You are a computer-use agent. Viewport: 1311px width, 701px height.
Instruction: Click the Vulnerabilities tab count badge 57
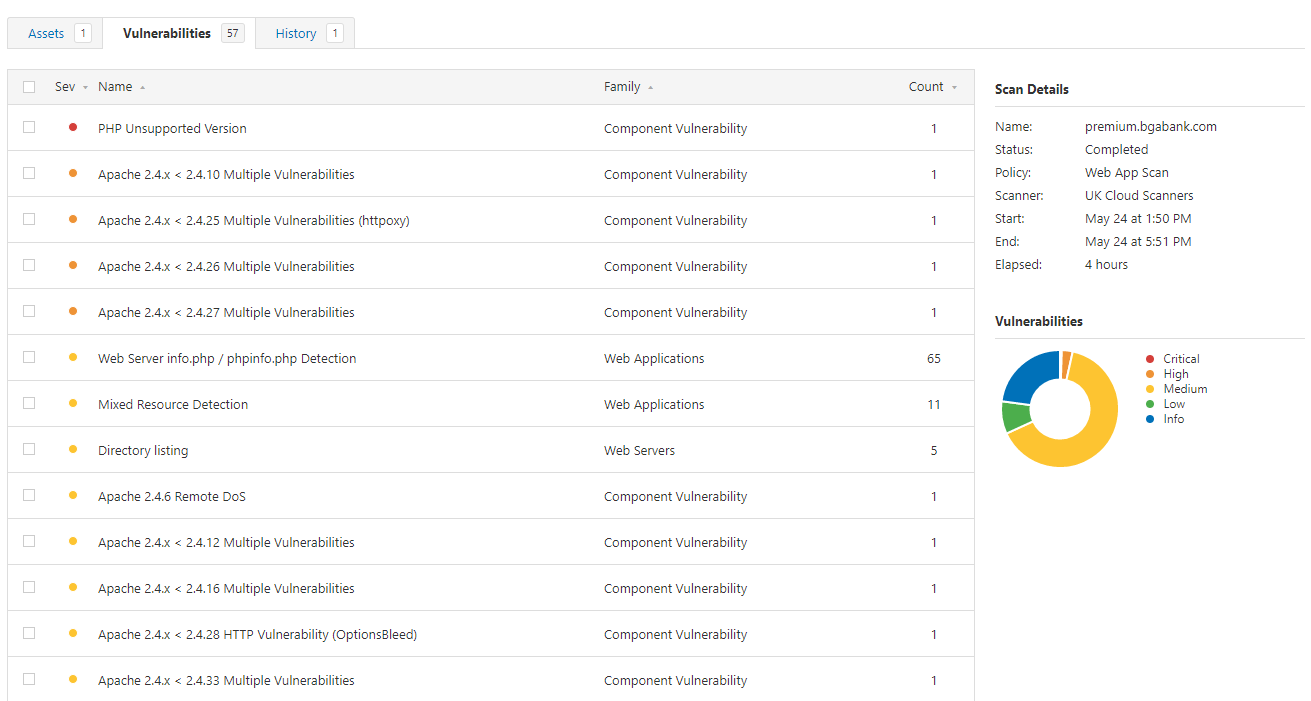pyautogui.click(x=232, y=33)
